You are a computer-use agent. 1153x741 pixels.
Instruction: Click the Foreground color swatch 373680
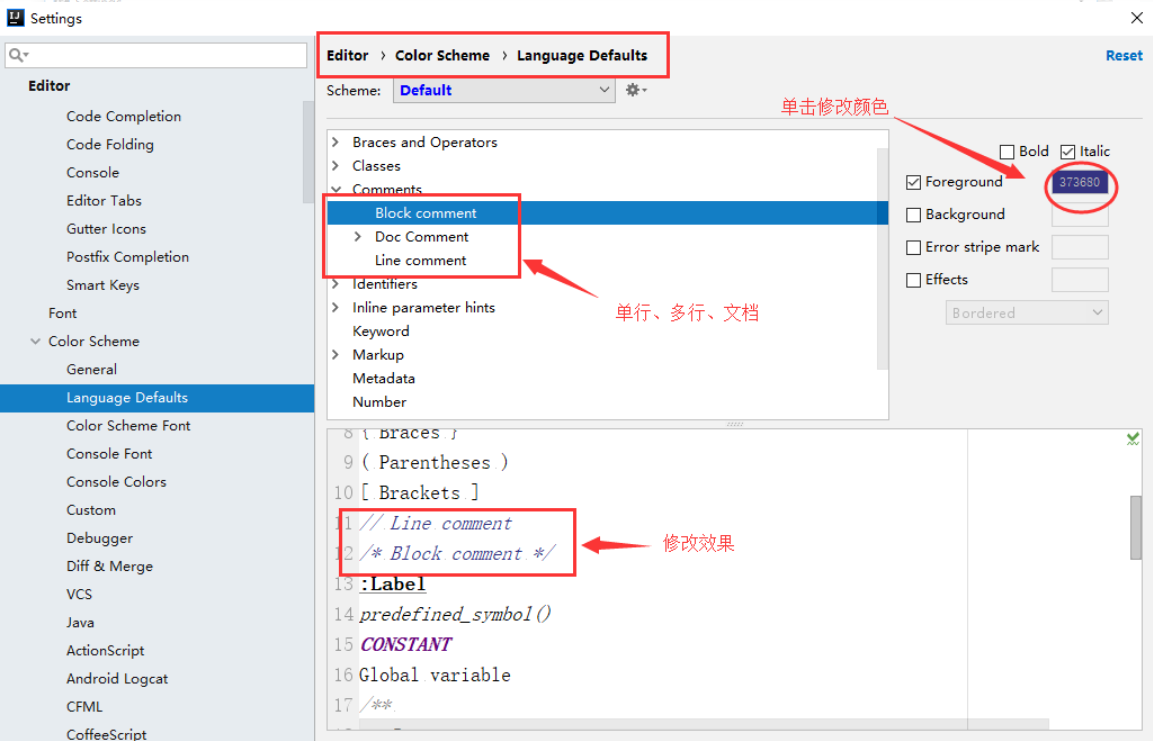point(1079,182)
